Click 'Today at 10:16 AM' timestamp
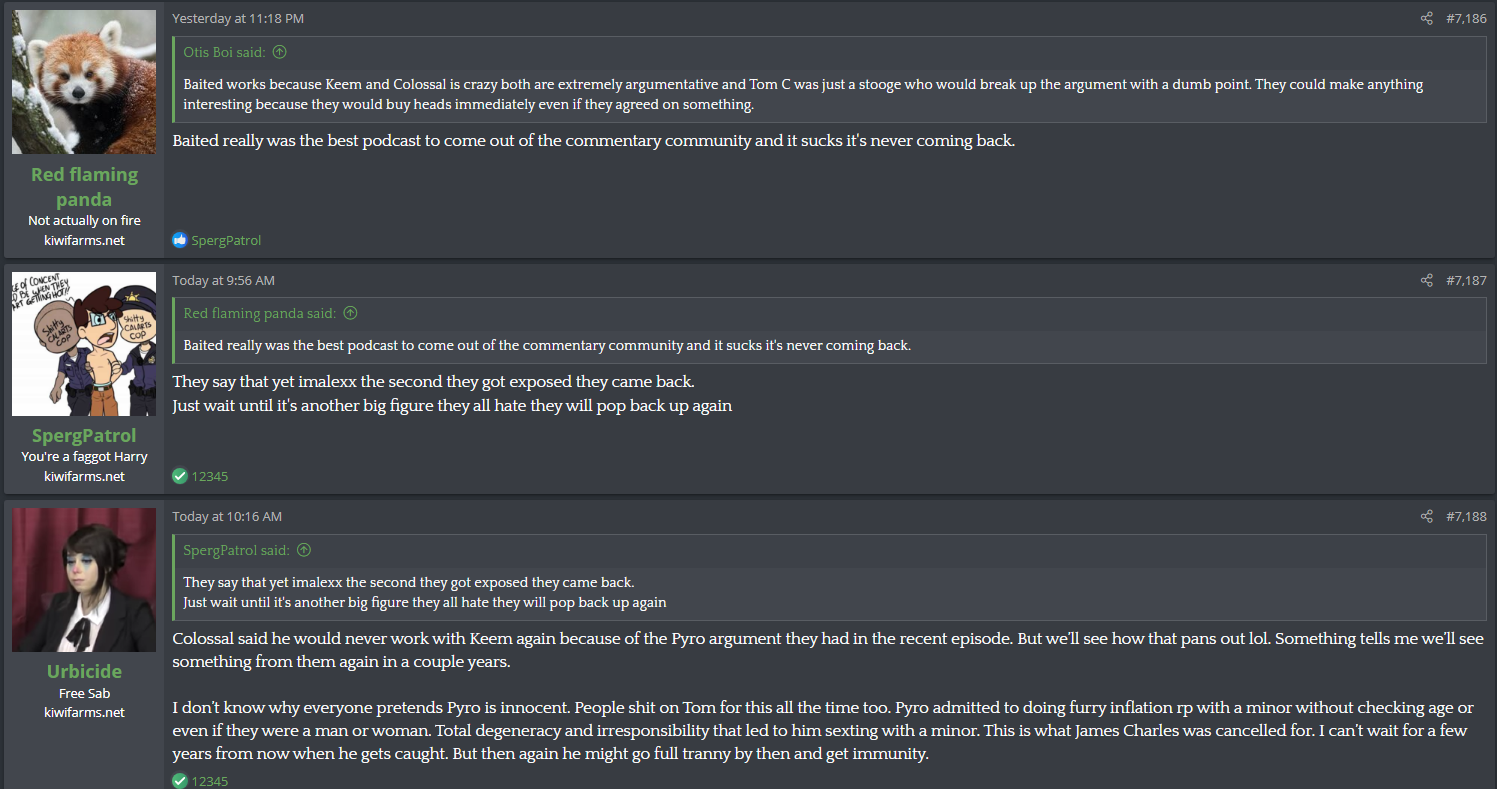Viewport: 1497px width, 789px height. 227,517
